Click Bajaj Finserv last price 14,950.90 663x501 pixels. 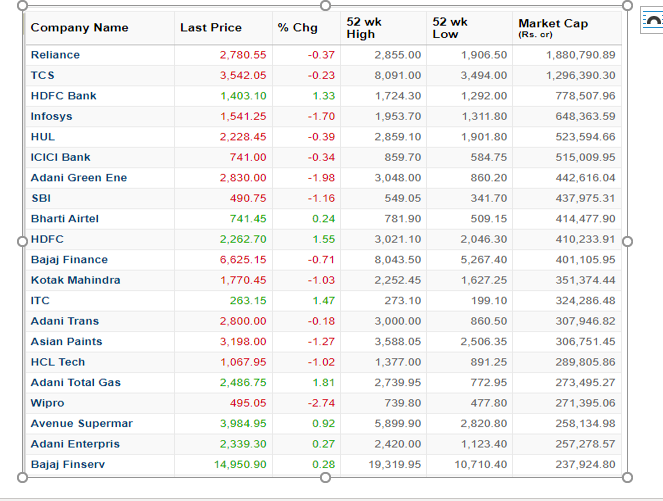tap(240, 465)
